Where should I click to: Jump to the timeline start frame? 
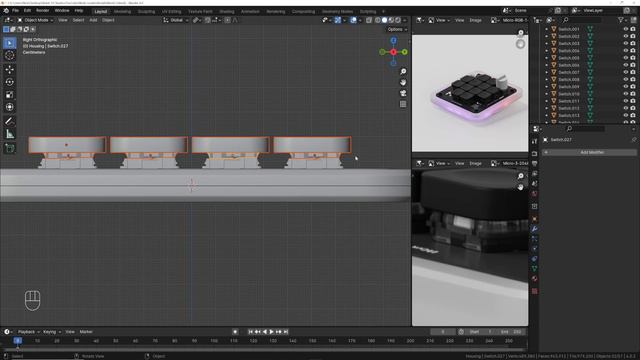[x=250, y=332]
